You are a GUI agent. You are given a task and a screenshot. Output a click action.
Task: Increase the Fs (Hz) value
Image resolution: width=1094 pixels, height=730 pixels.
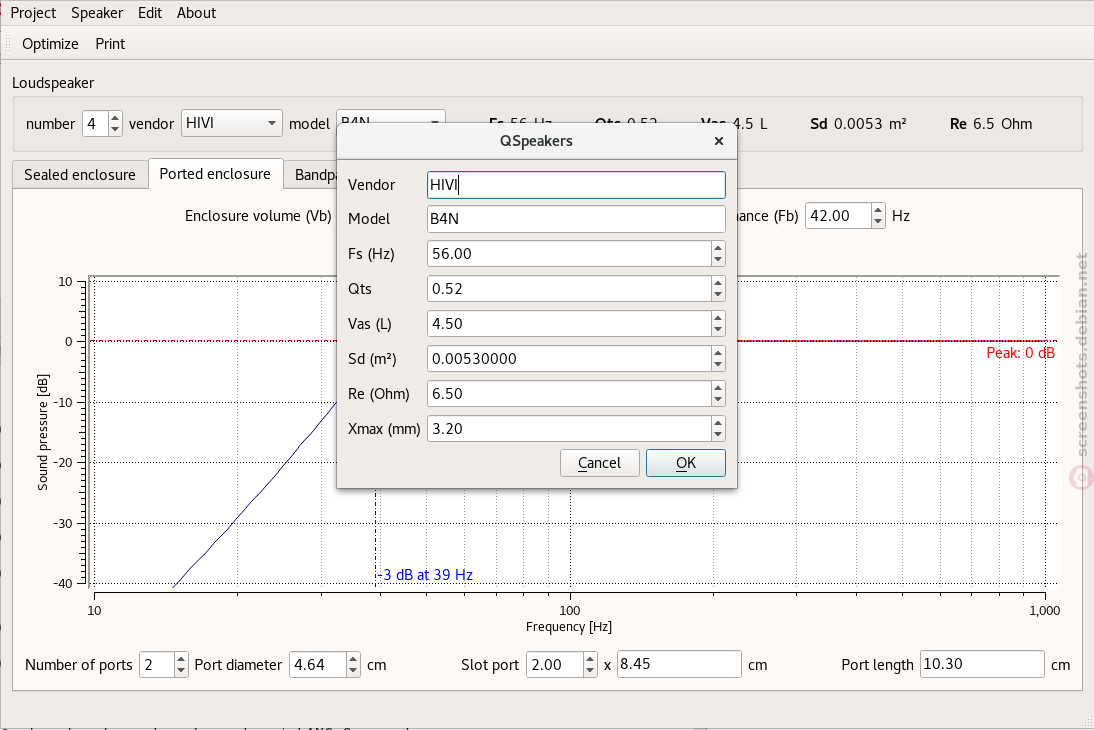click(718, 248)
